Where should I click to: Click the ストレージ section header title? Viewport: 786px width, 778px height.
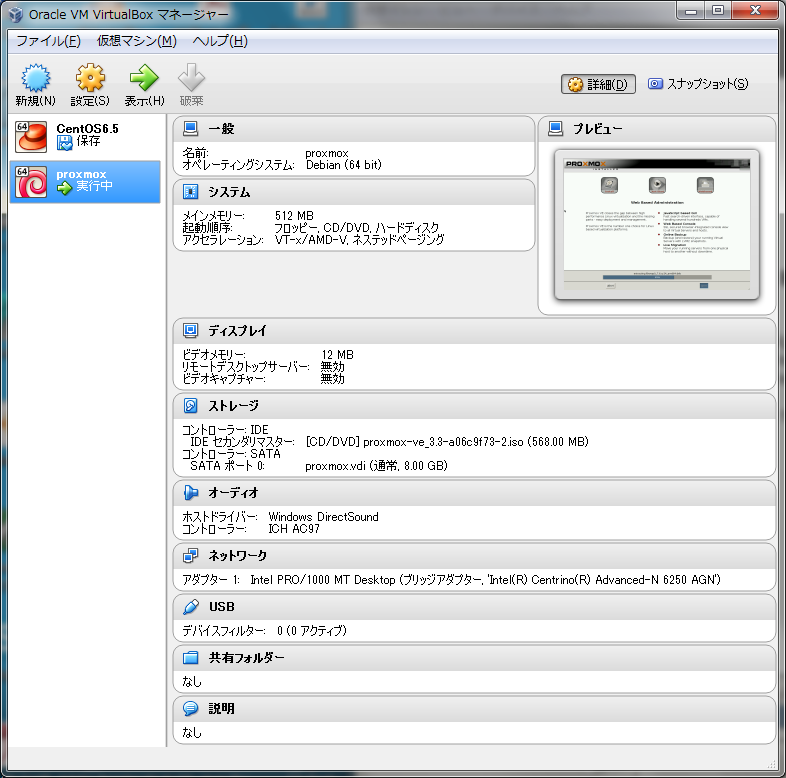coord(233,406)
